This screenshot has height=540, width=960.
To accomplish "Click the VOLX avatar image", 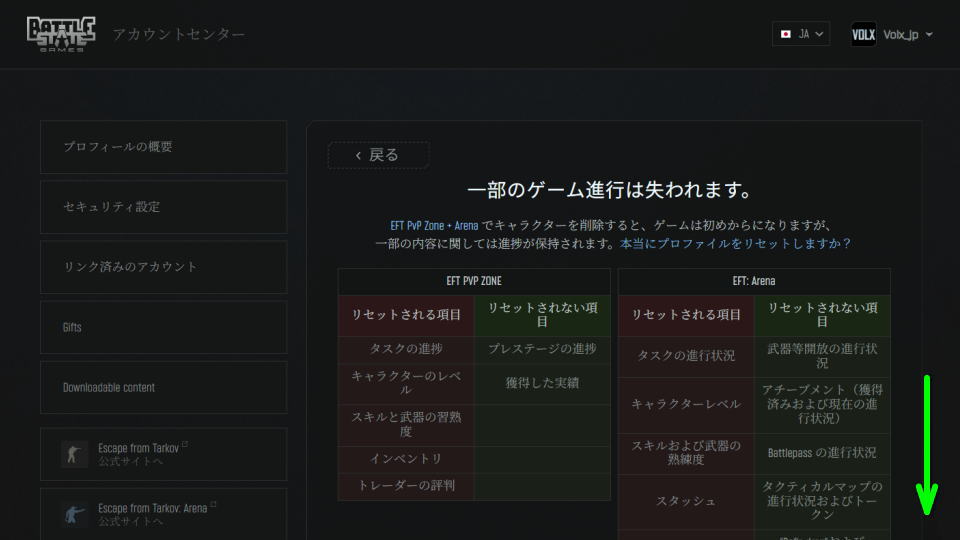I will (863, 34).
